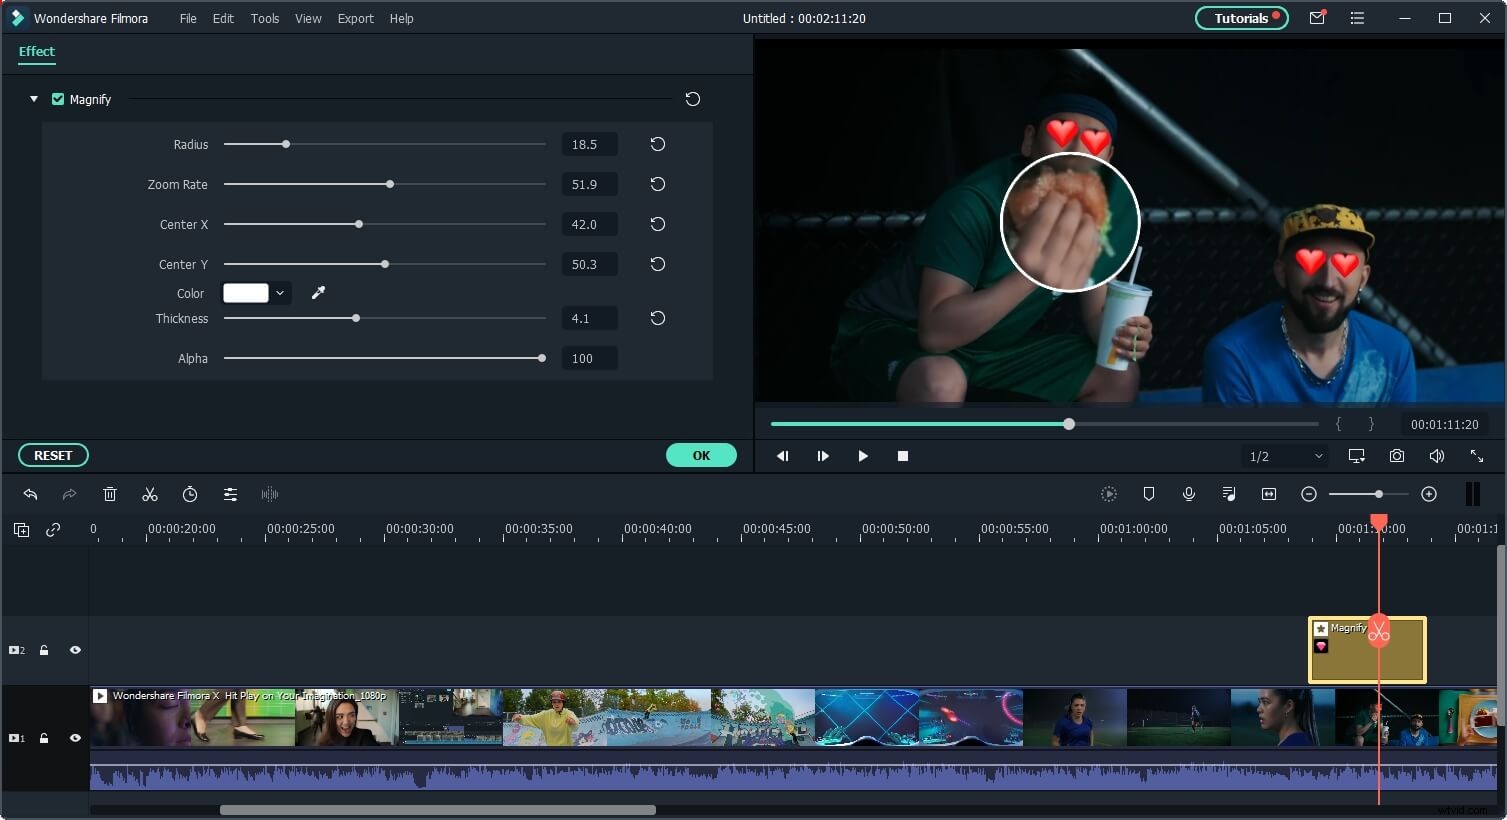Click the split scissors icon in toolbar

(x=150, y=494)
